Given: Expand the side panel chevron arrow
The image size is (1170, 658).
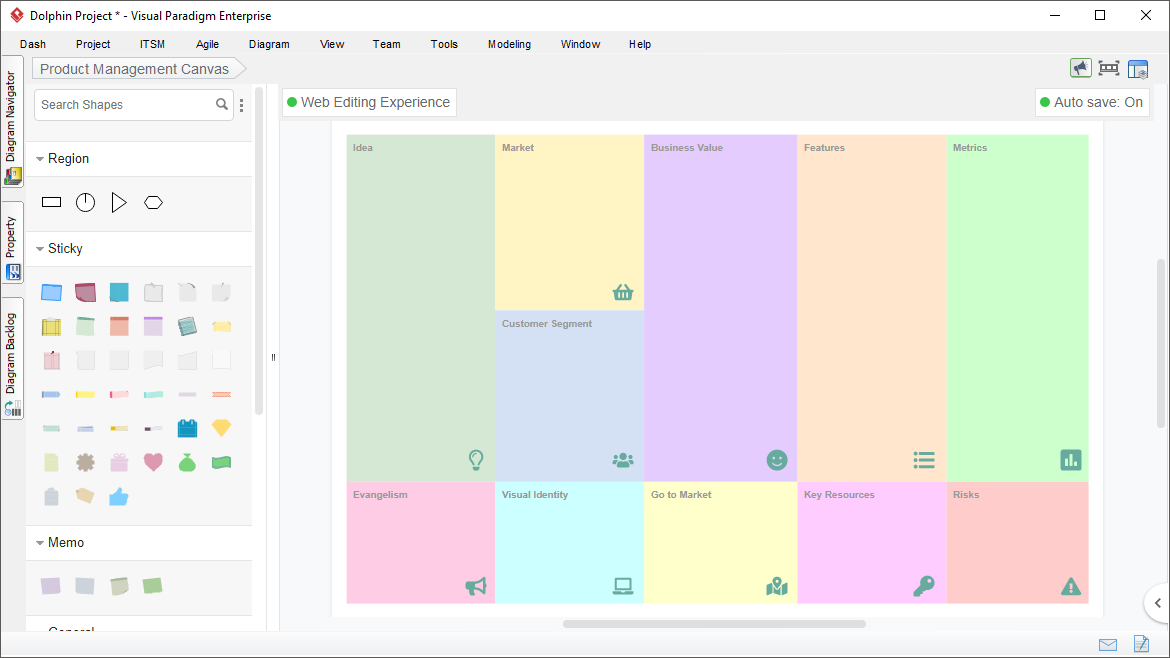Looking at the screenshot, I should [x=1157, y=603].
